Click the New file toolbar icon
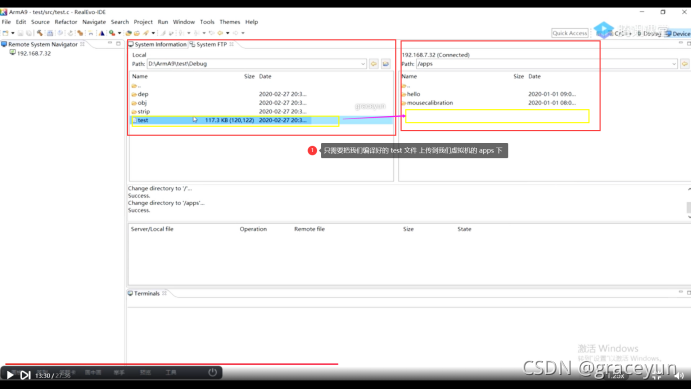 pos(5,33)
